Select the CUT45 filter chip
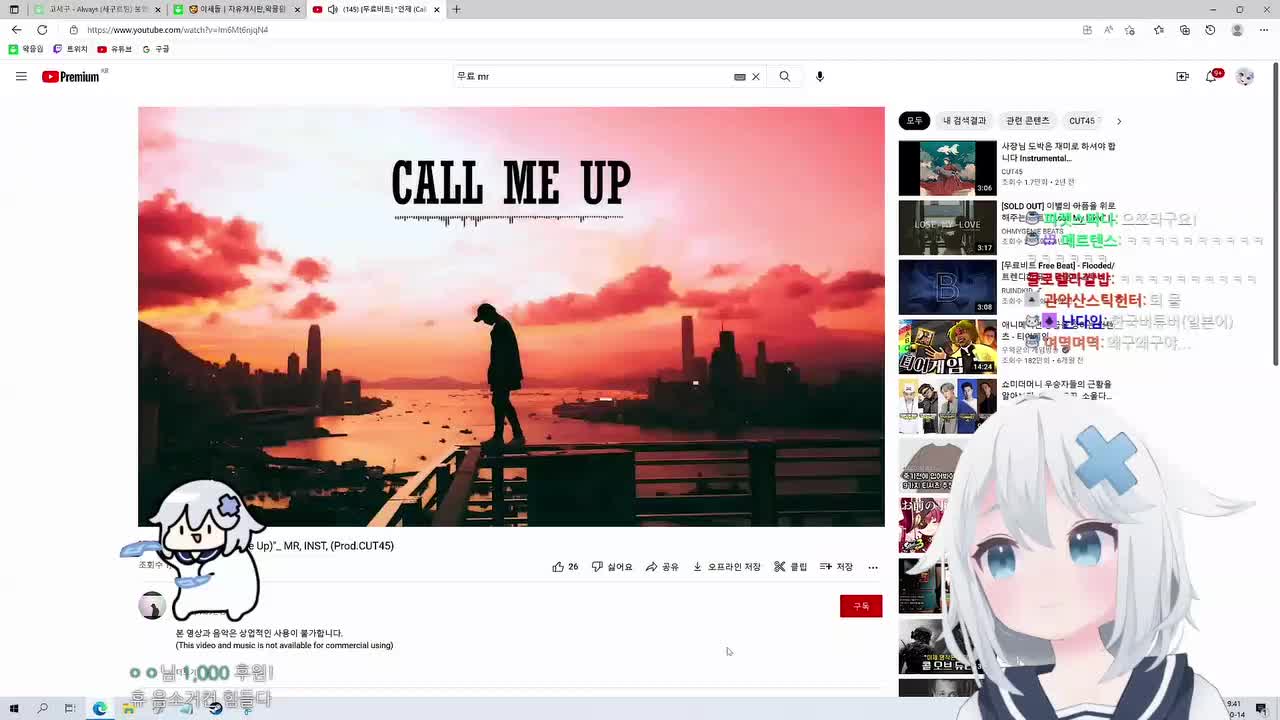 point(1082,121)
